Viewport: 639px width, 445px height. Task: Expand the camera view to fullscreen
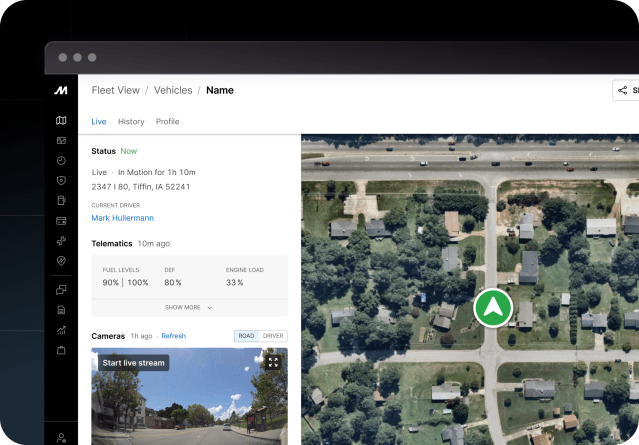272,362
